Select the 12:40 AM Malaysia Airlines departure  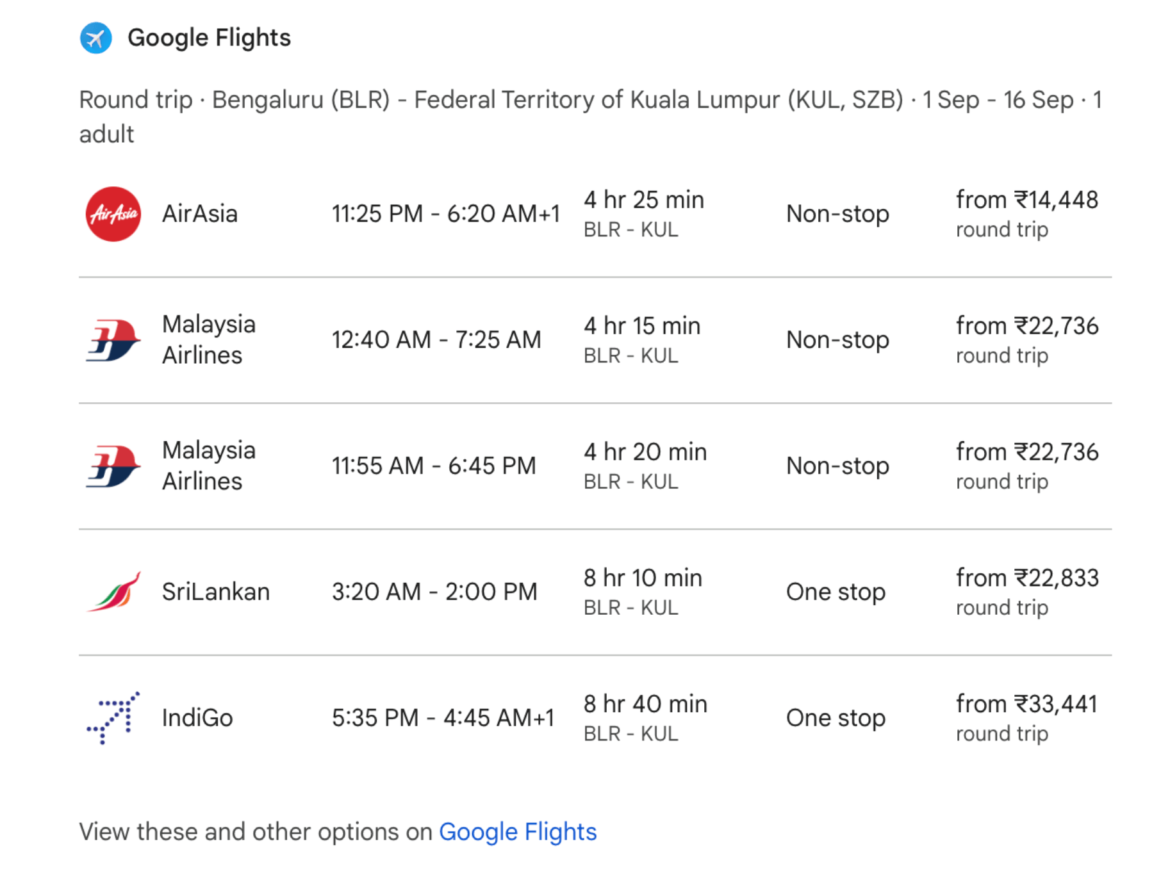tap(436, 339)
